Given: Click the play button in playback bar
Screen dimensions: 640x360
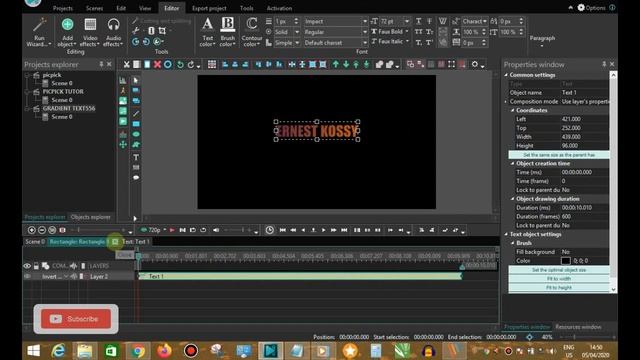Looking at the screenshot, I should 324,230.
